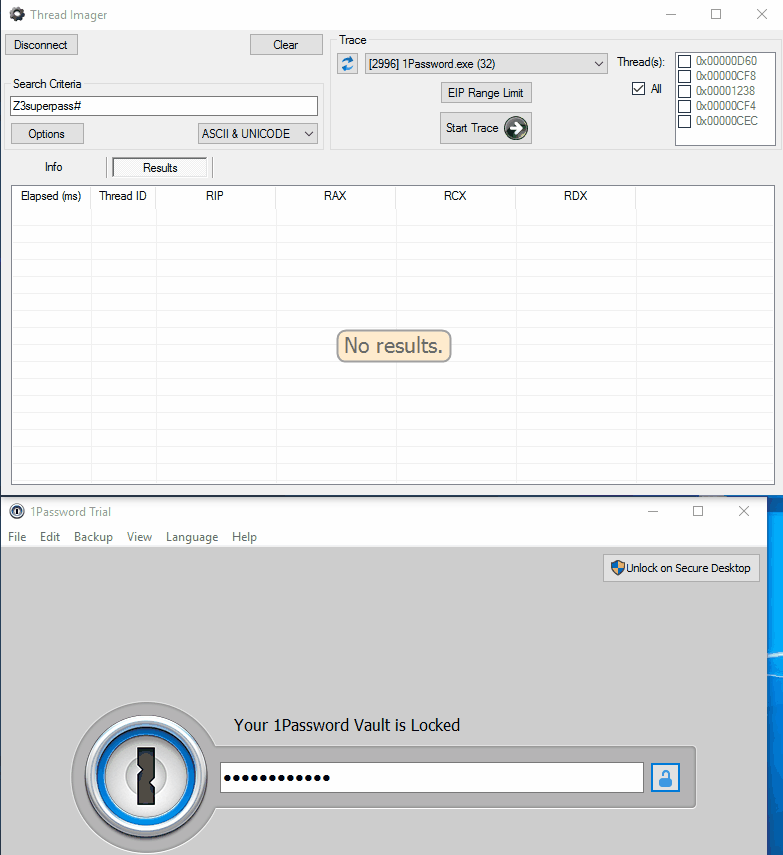Viewport: 783px width, 855px height.
Task: Click the refresh process list icon
Action: pyautogui.click(x=347, y=64)
